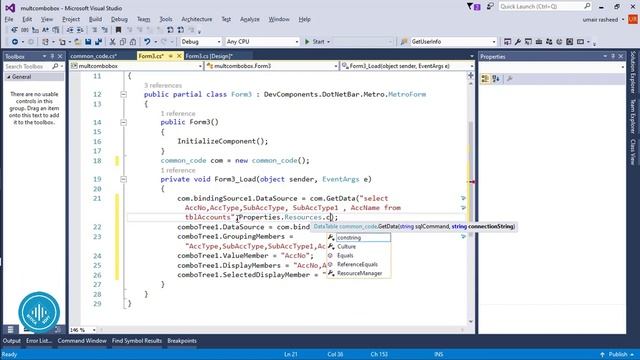Click the Categorized icon in Properties panel

(485, 79)
